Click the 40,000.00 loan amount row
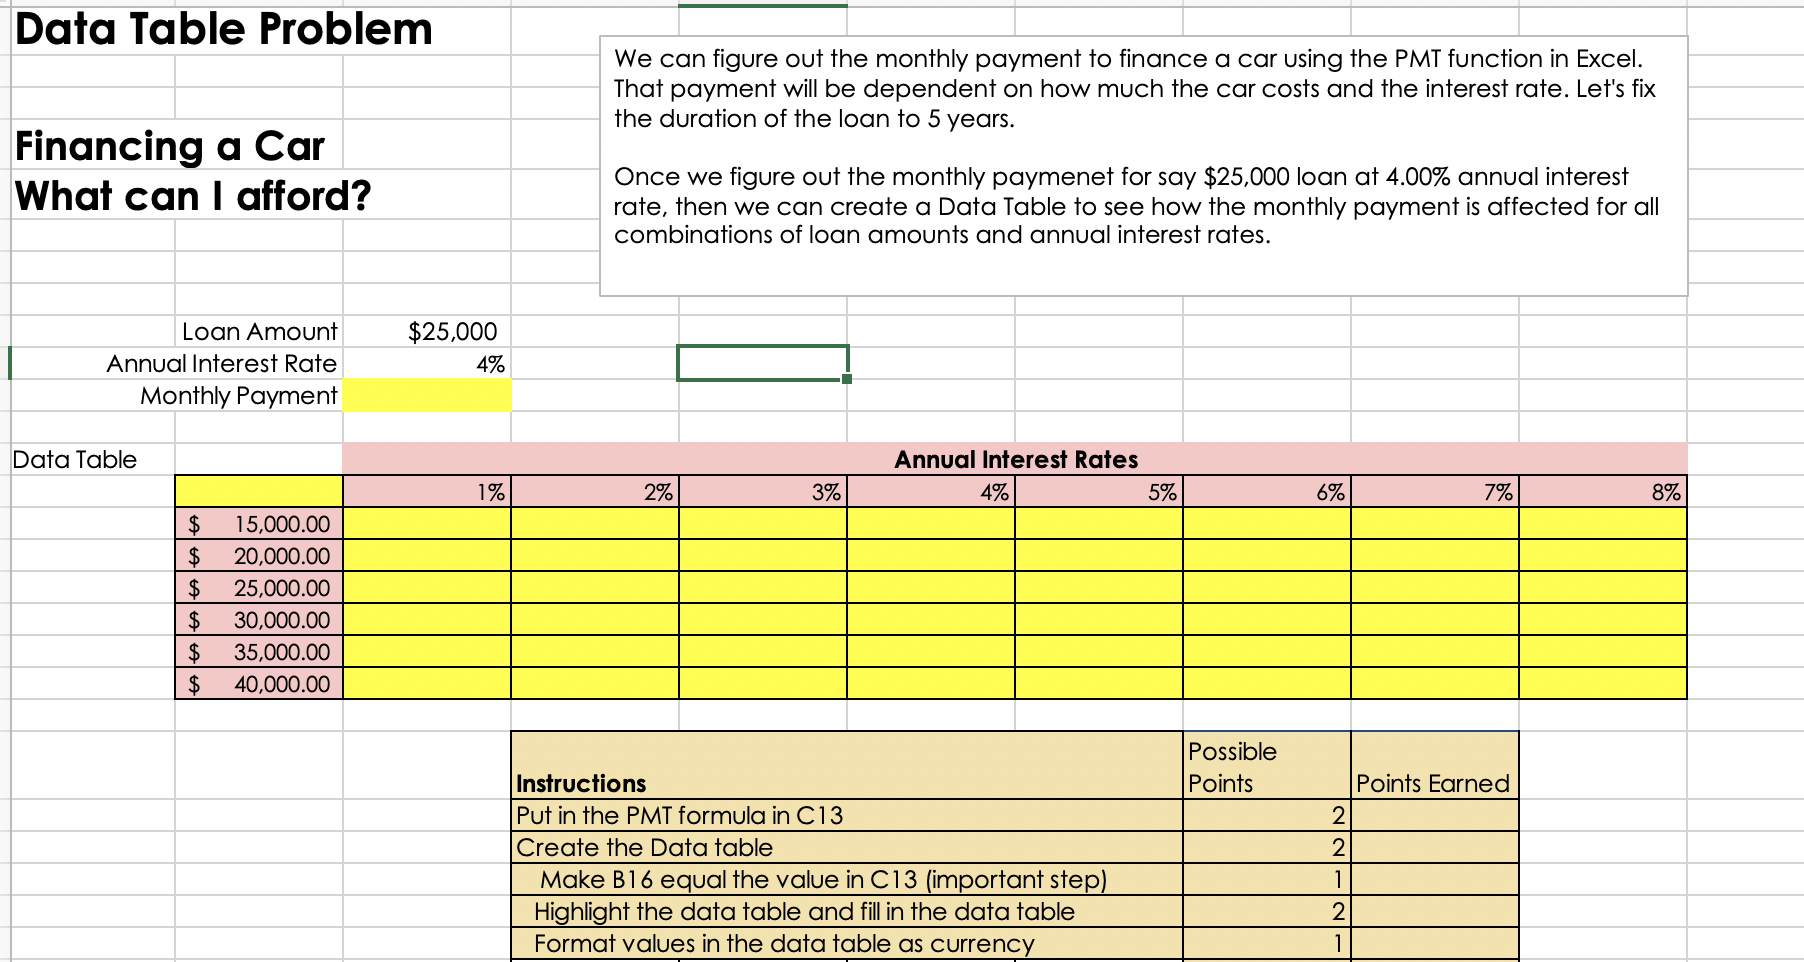This screenshot has height=962, width=1804. click(259, 683)
